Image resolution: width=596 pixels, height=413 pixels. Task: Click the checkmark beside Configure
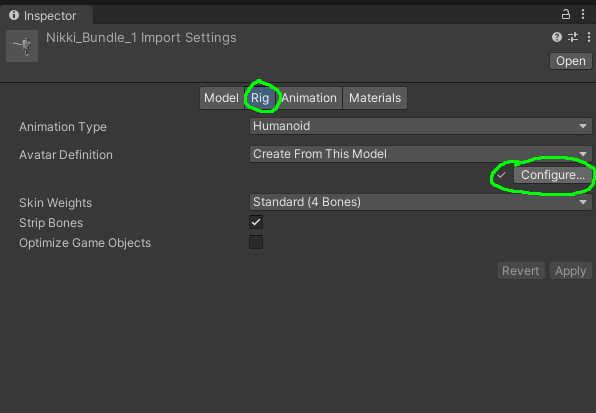pyautogui.click(x=501, y=175)
